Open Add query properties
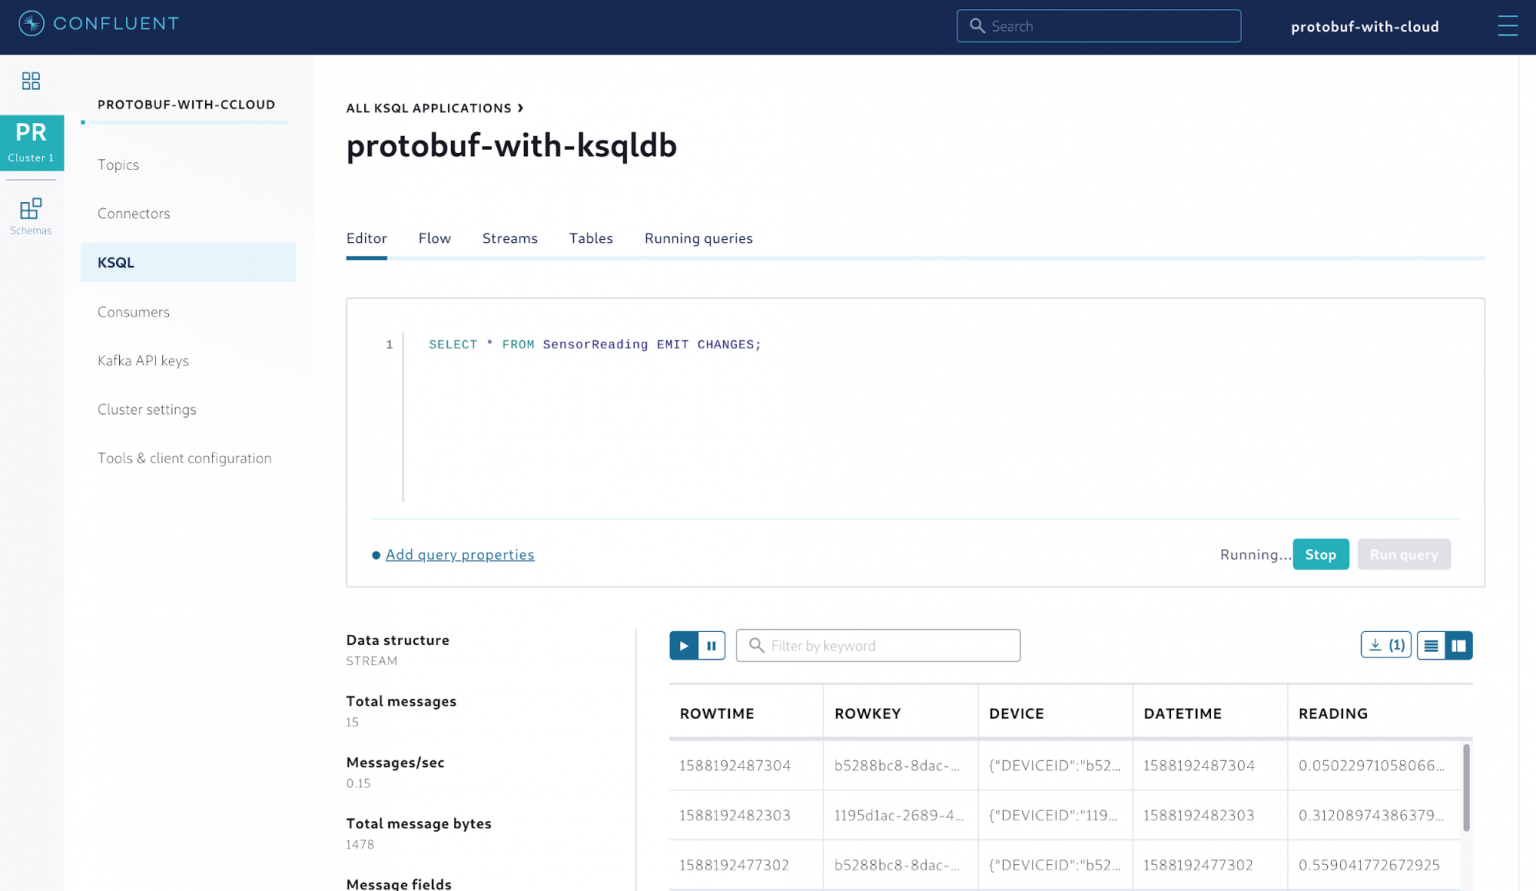 (459, 554)
